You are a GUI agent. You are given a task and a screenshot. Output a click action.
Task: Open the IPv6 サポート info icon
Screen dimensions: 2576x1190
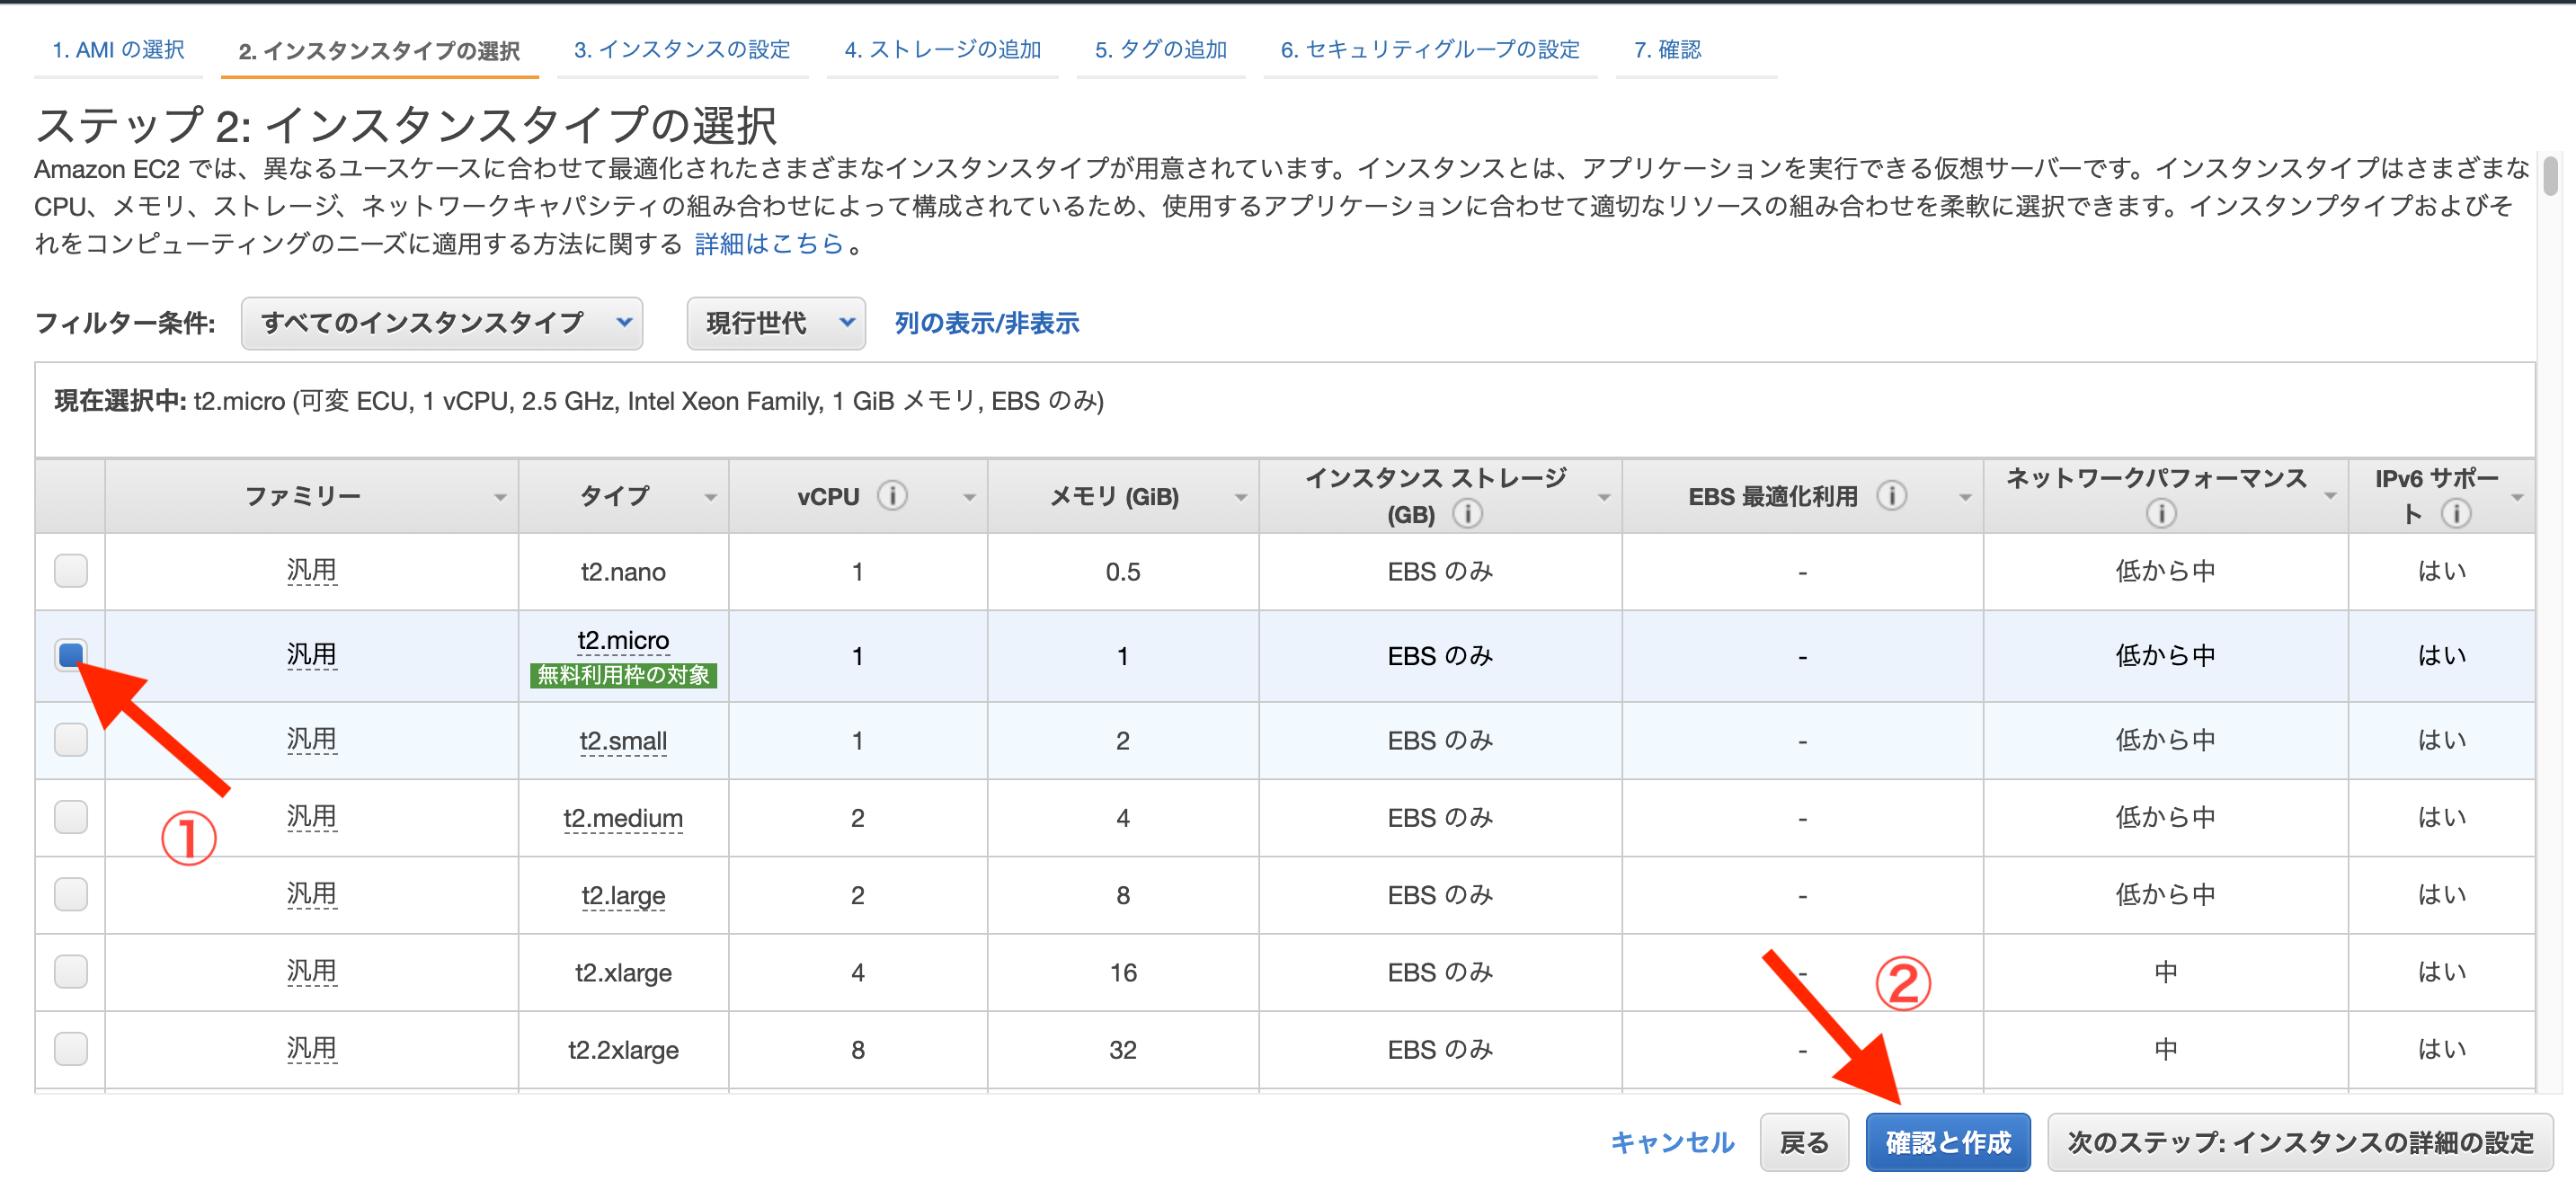tap(2456, 514)
